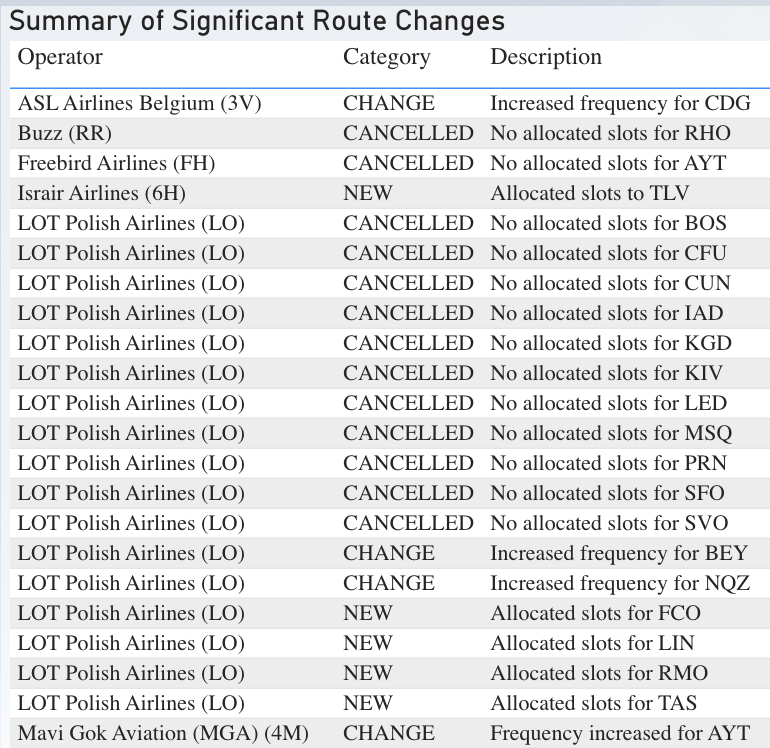Screen dimensions: 770x748
Task: Select the Freebird Airlines (FH) row
Action: pyautogui.click(x=390, y=164)
